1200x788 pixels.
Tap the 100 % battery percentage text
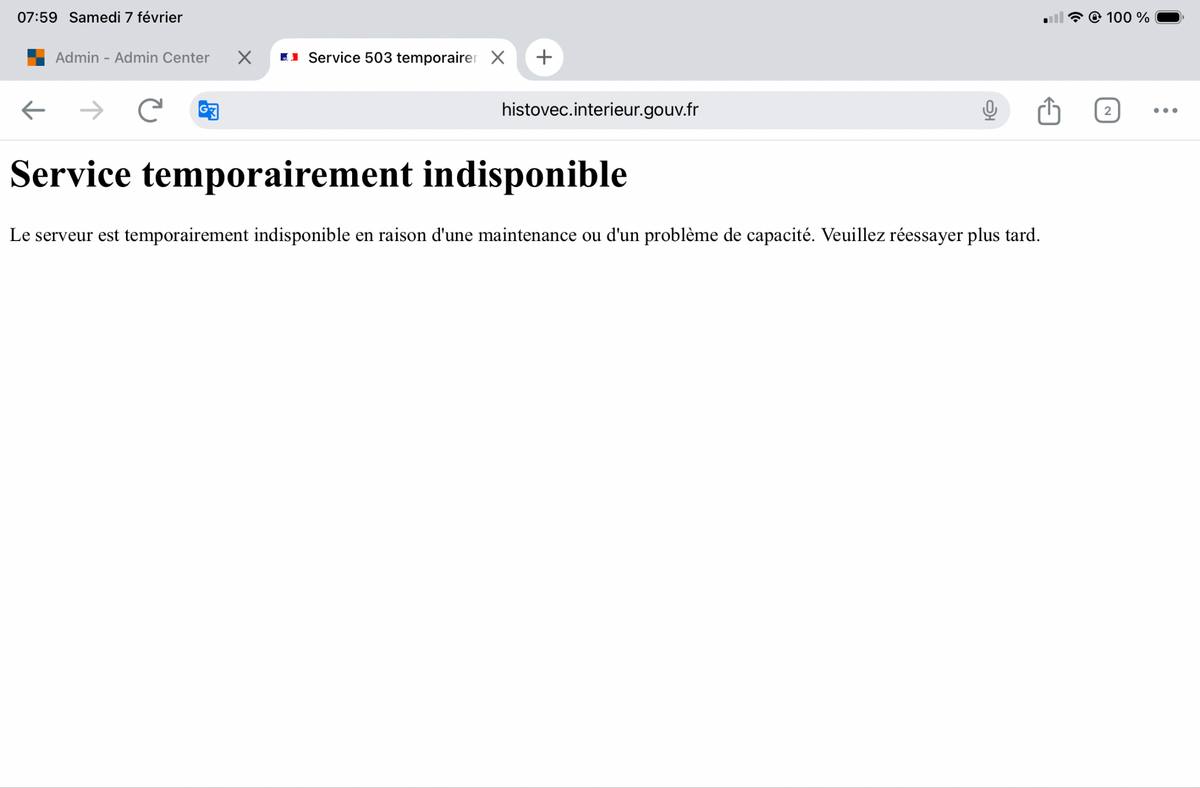click(1128, 17)
